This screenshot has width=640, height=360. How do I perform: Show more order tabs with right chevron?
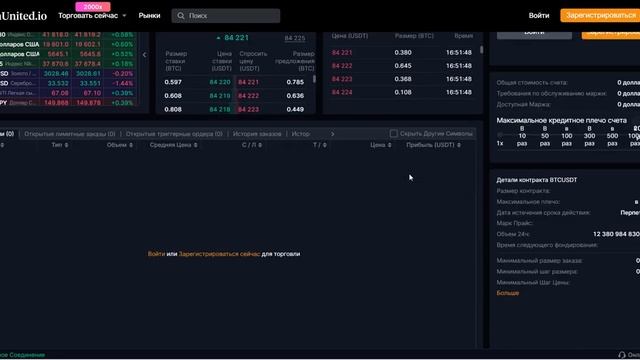333,134
